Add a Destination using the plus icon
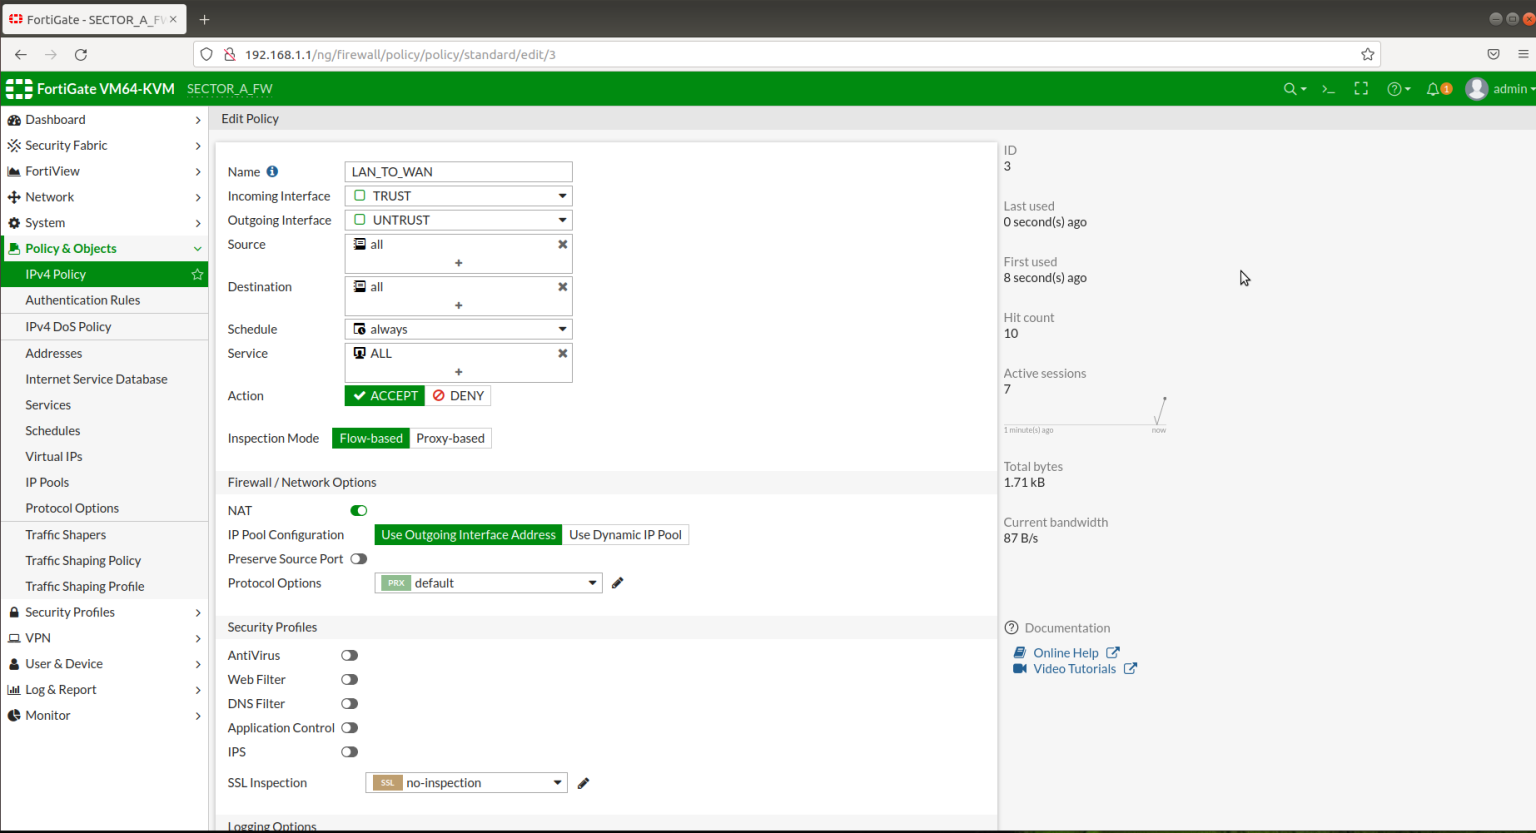Image resolution: width=1536 pixels, height=833 pixels. point(458,307)
